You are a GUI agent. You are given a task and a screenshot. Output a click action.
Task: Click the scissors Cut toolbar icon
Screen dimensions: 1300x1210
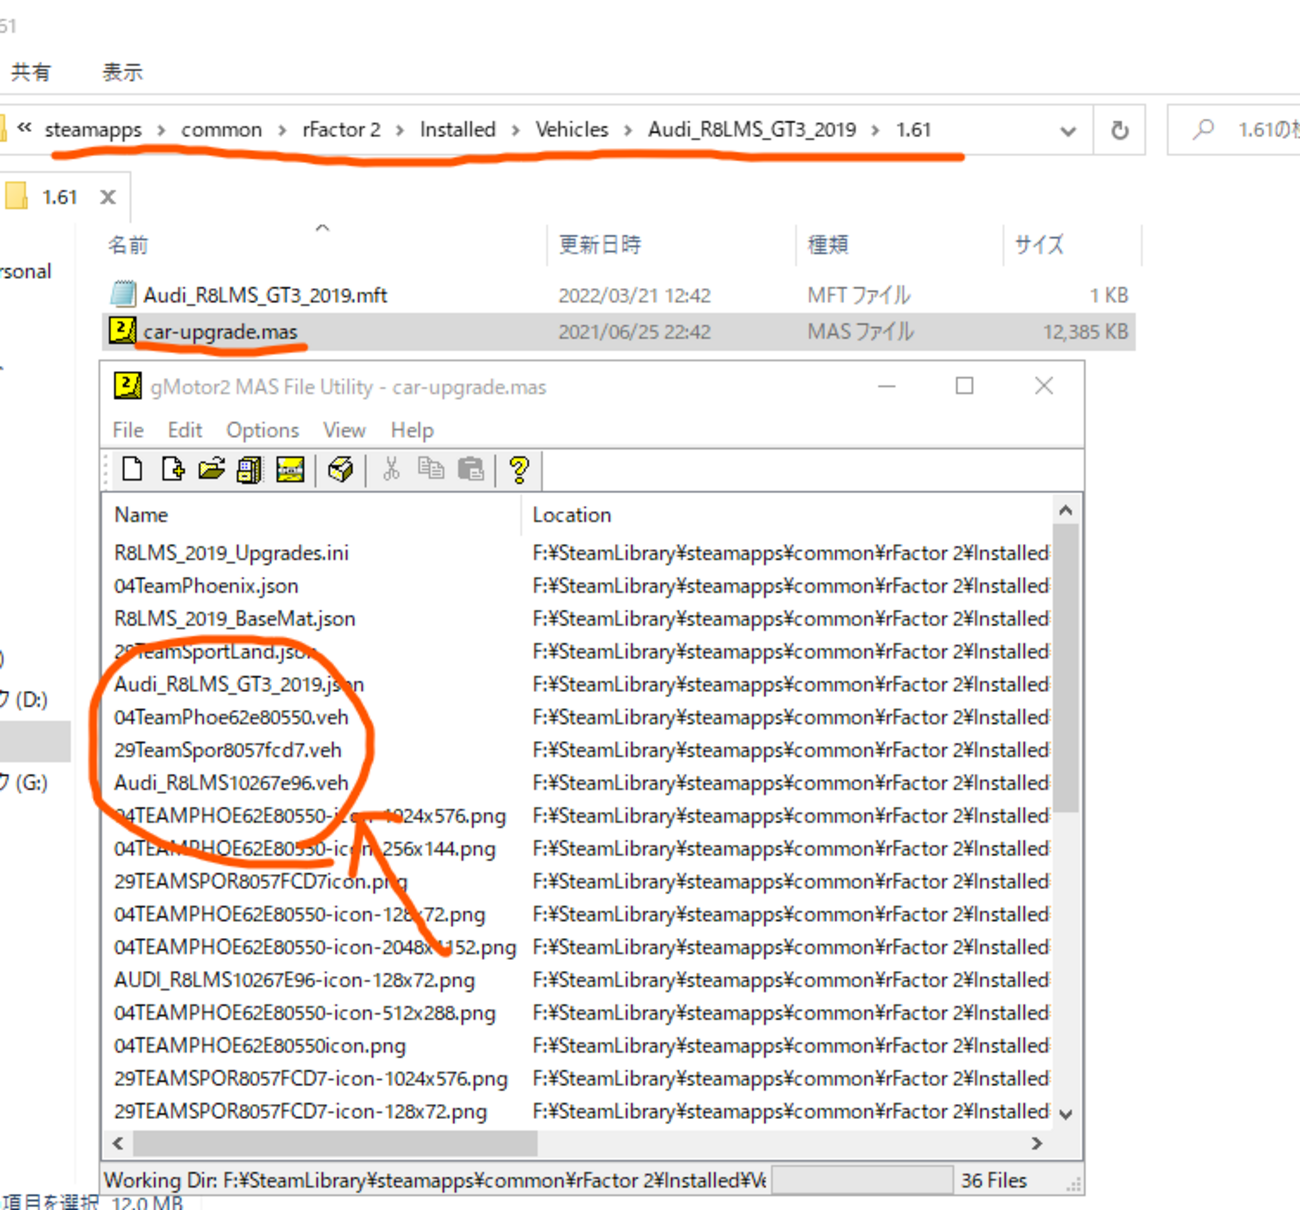[x=391, y=469]
